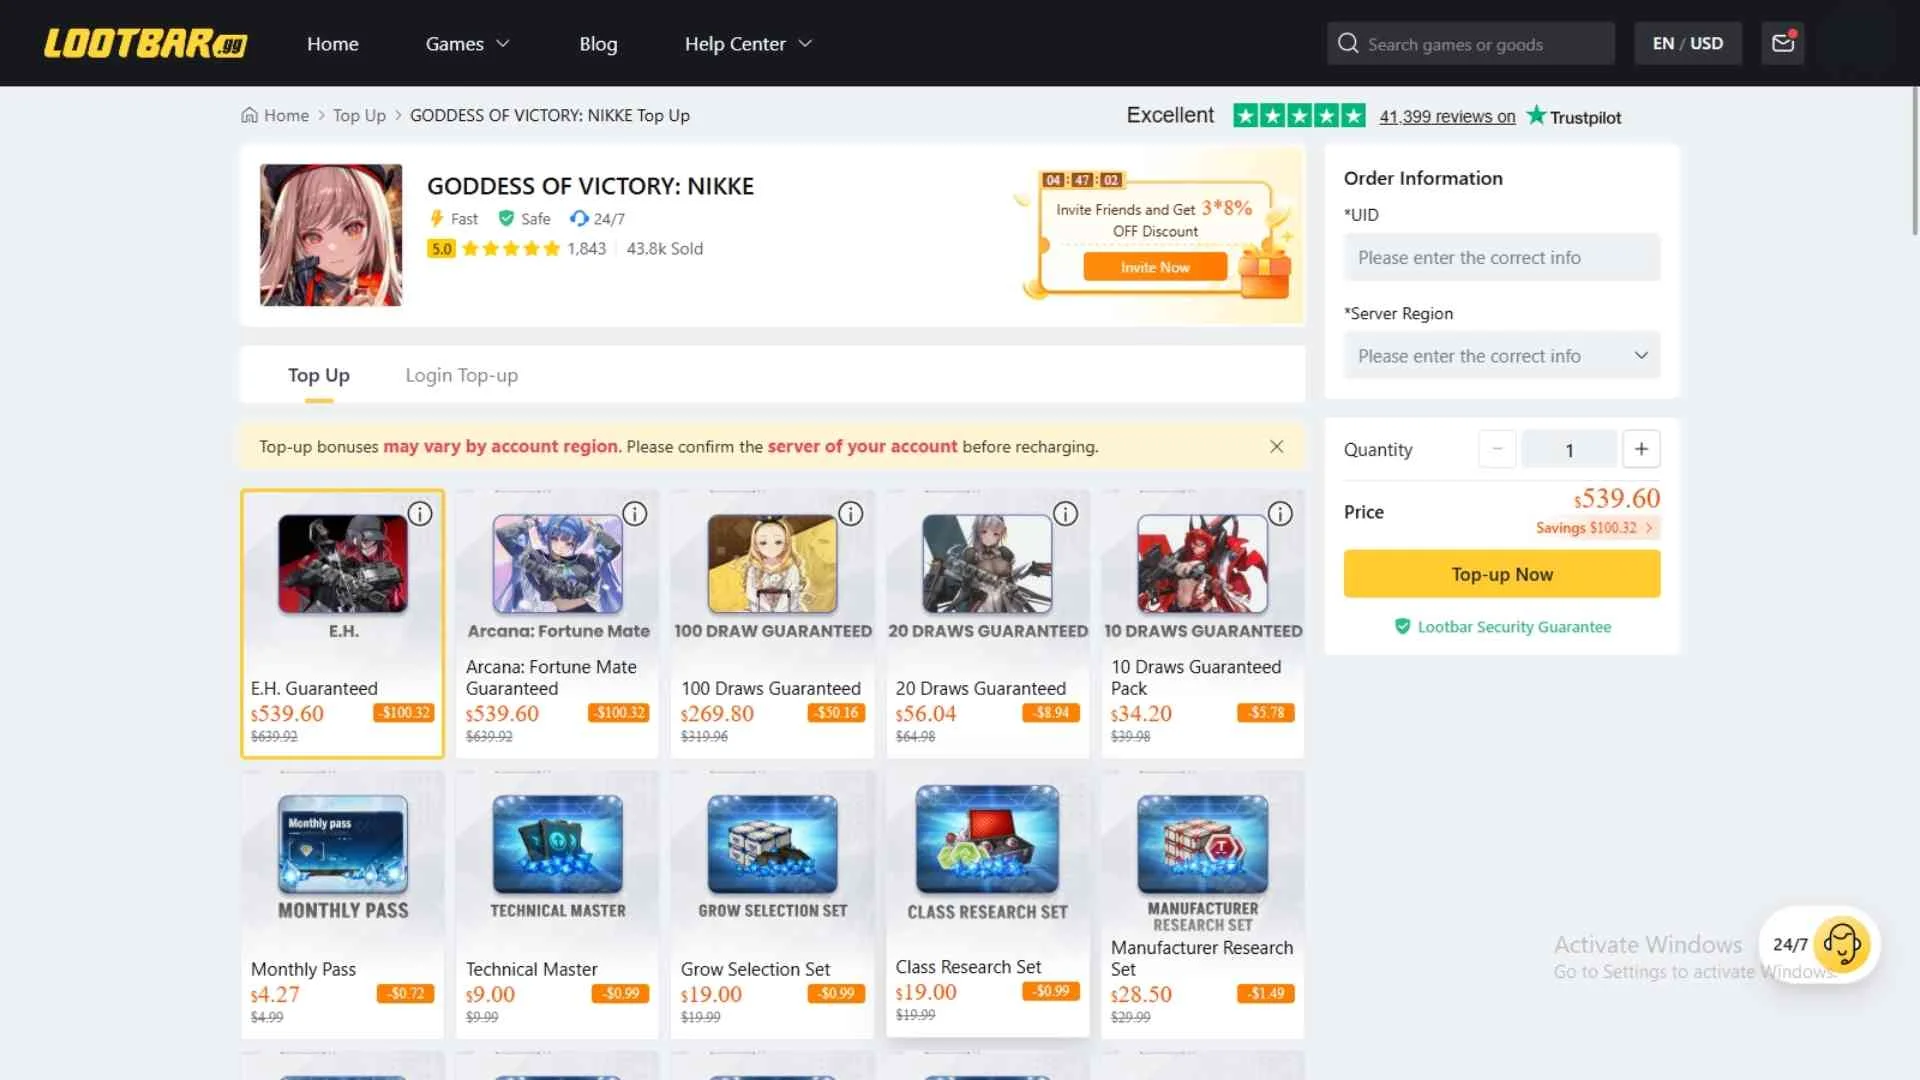Click the search magnifier icon
Image resolution: width=1920 pixels, height=1080 pixels.
point(1348,44)
